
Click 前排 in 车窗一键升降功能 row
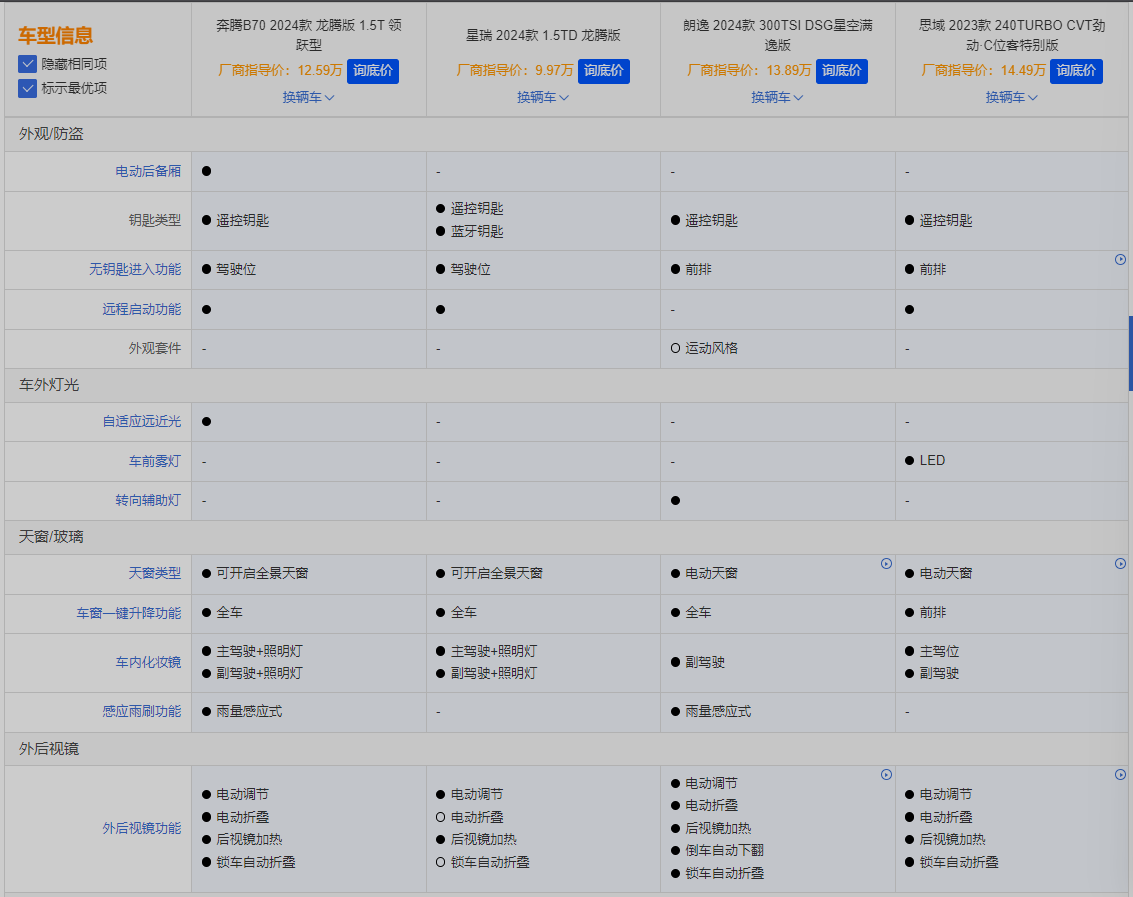click(933, 613)
